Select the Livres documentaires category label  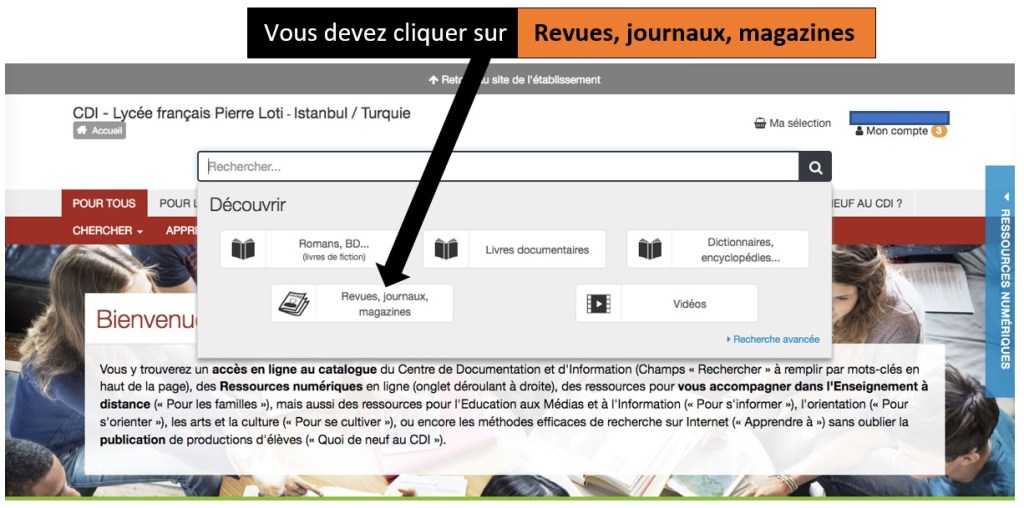(537, 249)
